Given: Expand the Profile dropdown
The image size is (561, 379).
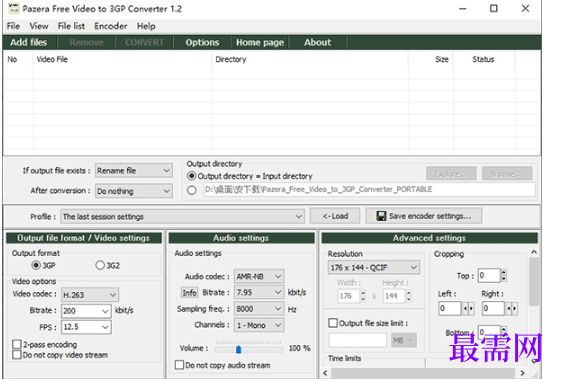Looking at the screenshot, I should pos(182,217).
